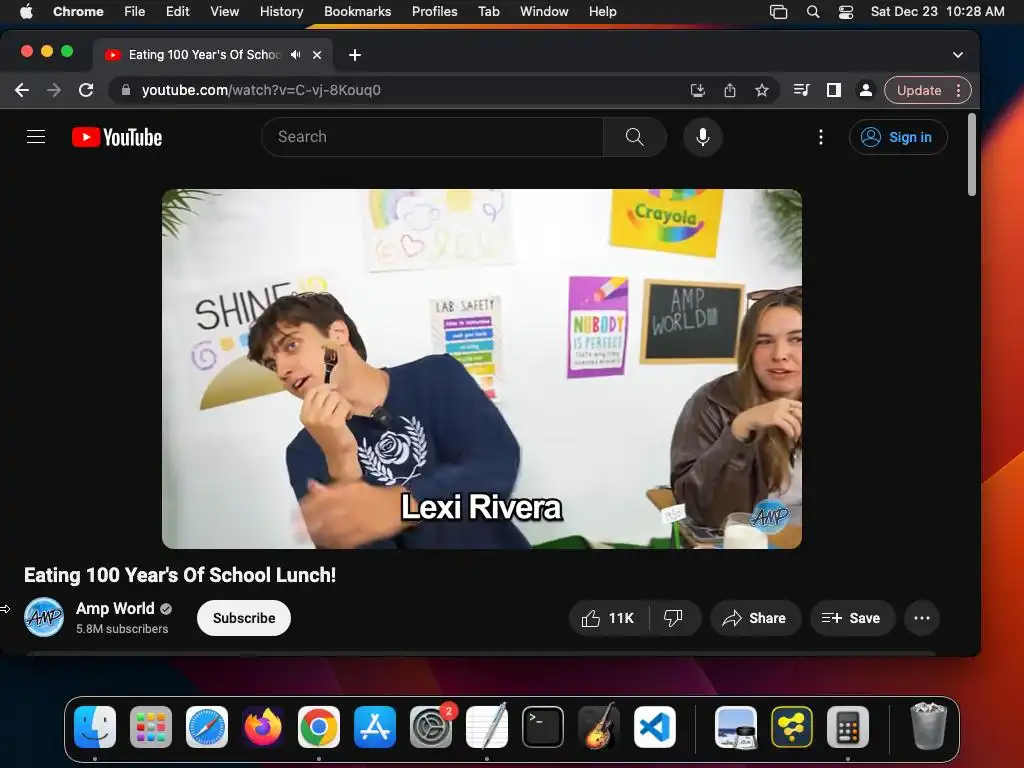Open a new tab with plus
1024x768 pixels.
355,55
